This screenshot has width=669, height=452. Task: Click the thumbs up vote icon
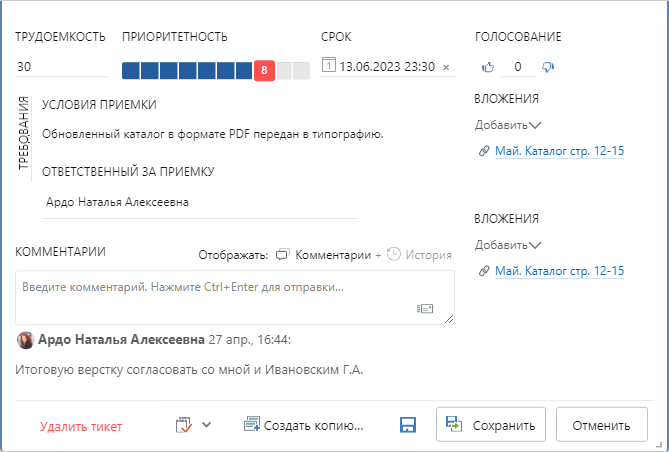(489, 67)
